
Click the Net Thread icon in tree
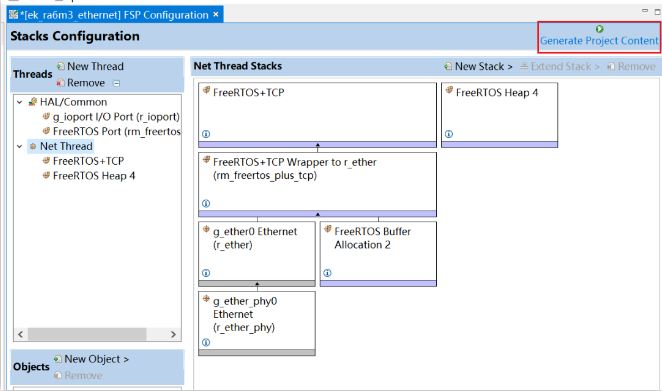[33, 147]
